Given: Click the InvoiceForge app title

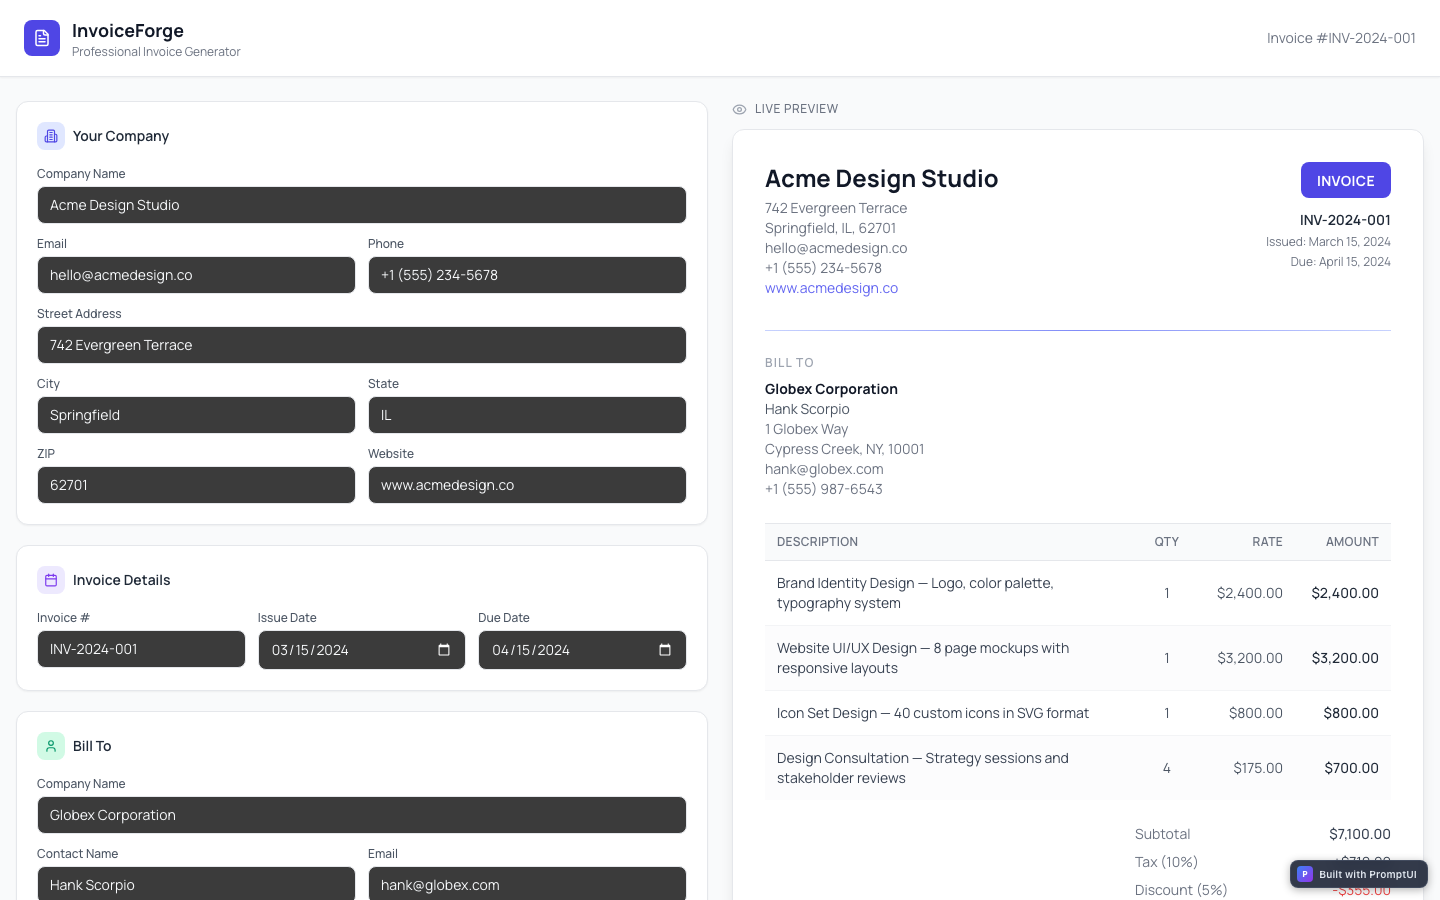Looking at the screenshot, I should (128, 30).
